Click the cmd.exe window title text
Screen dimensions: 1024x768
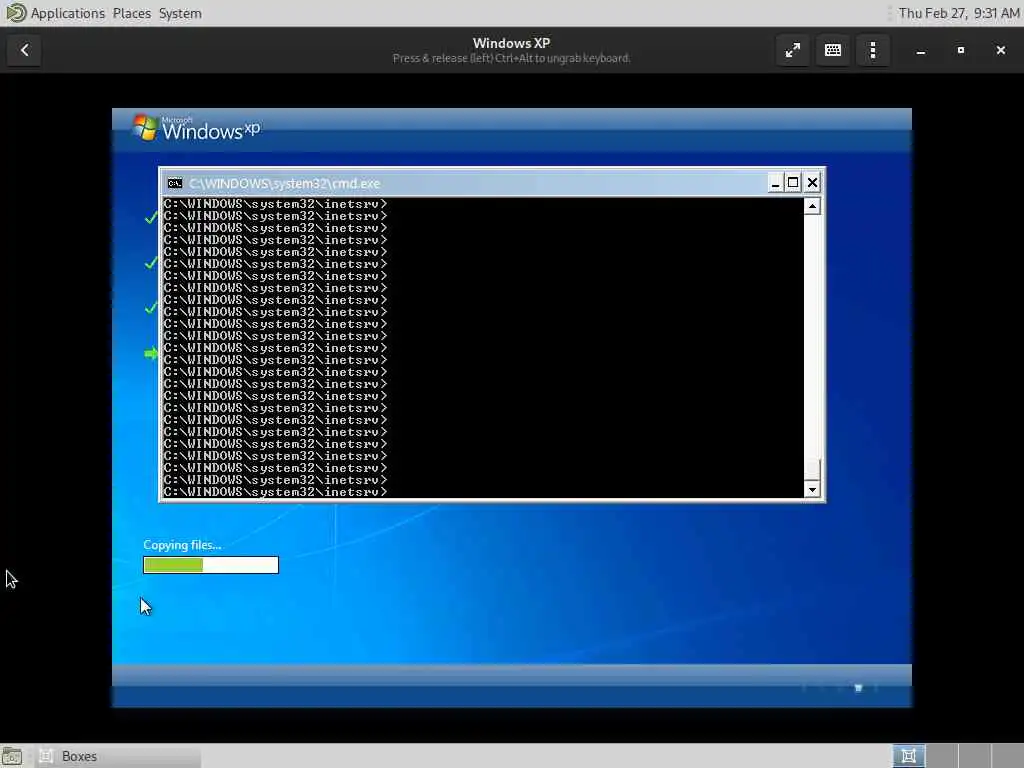pos(285,184)
